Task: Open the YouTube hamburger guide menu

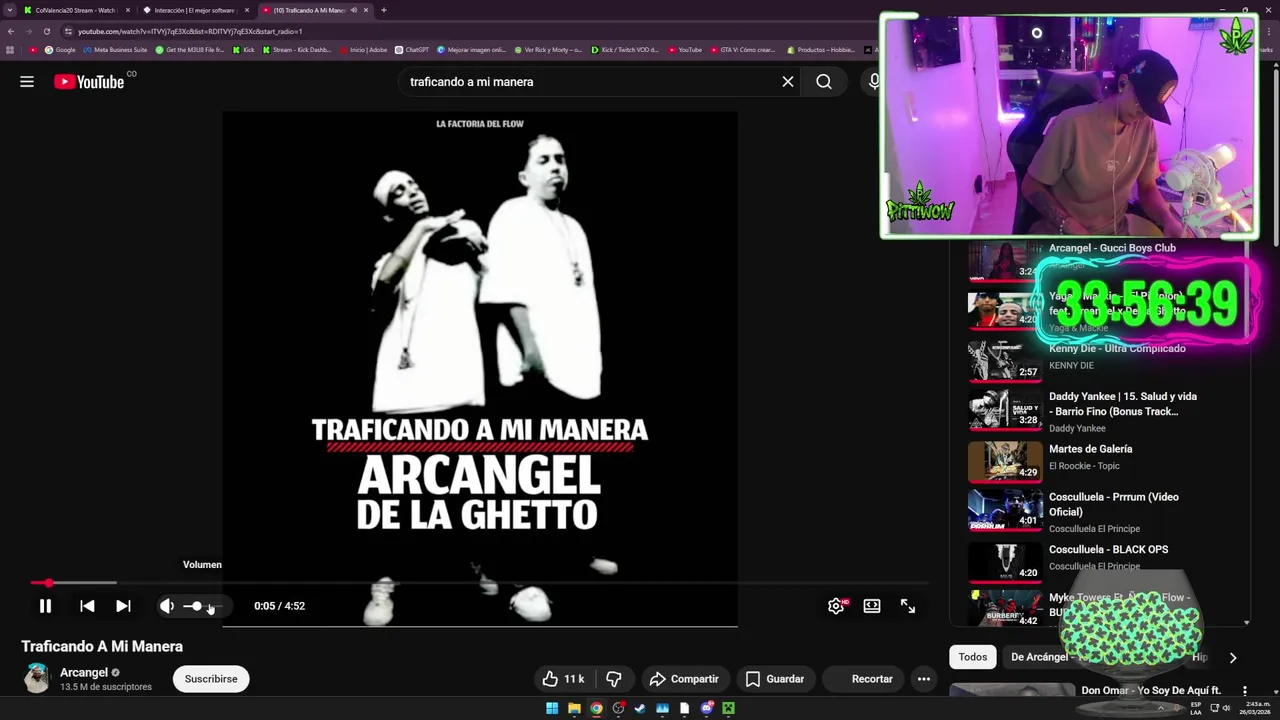Action: click(x=27, y=82)
